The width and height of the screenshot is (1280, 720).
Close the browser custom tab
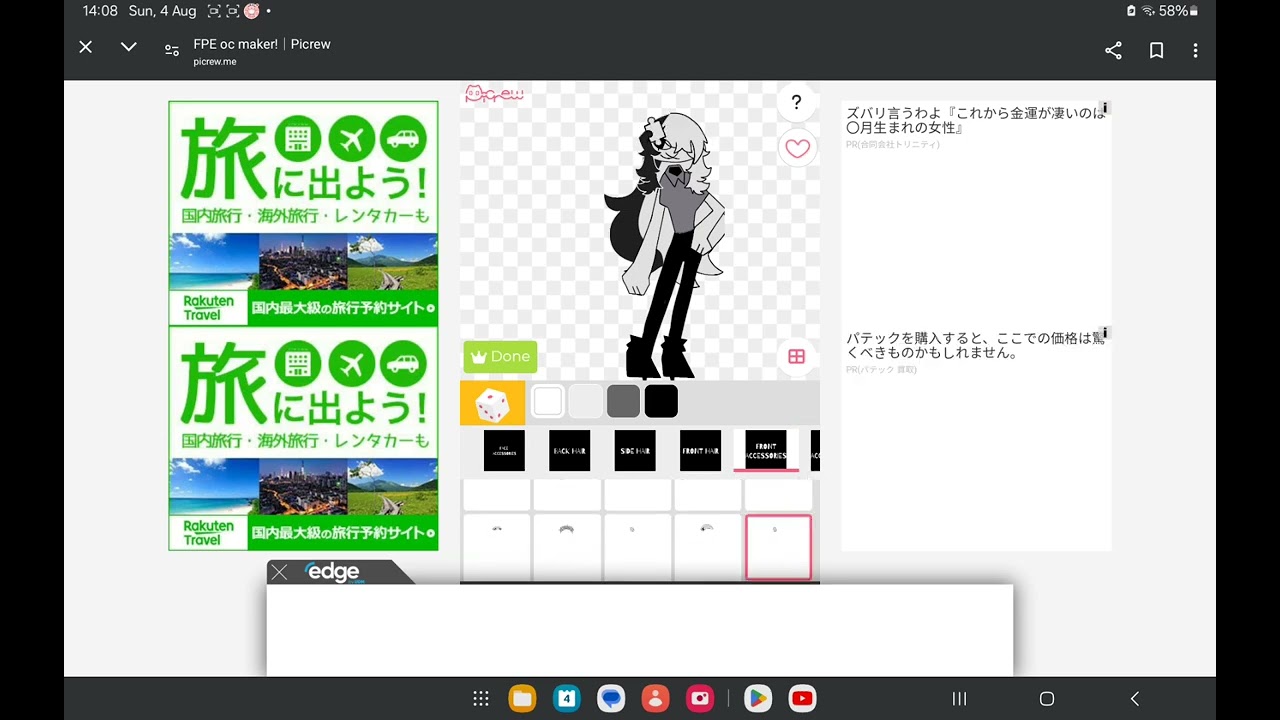pyautogui.click(x=86, y=47)
